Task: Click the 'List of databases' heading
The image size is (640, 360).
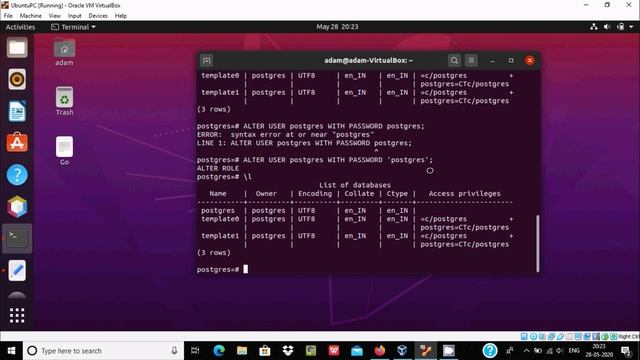Action: coord(355,185)
